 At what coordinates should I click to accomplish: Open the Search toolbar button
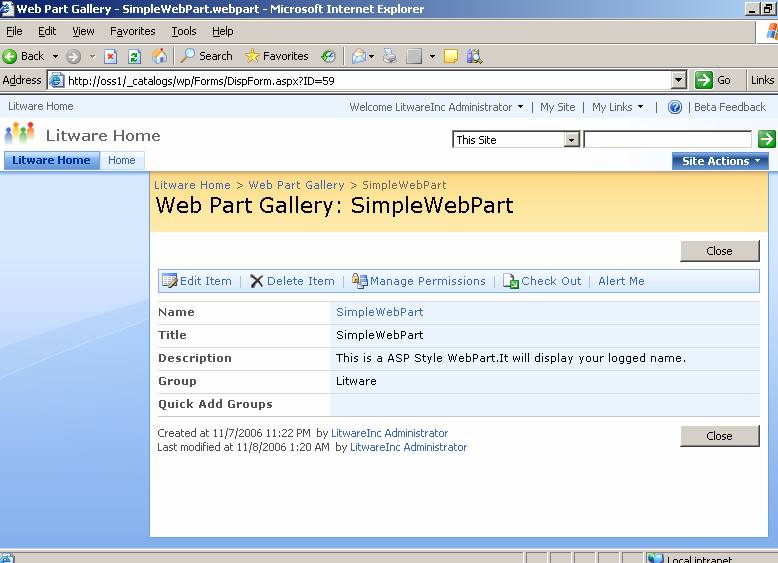pos(206,56)
